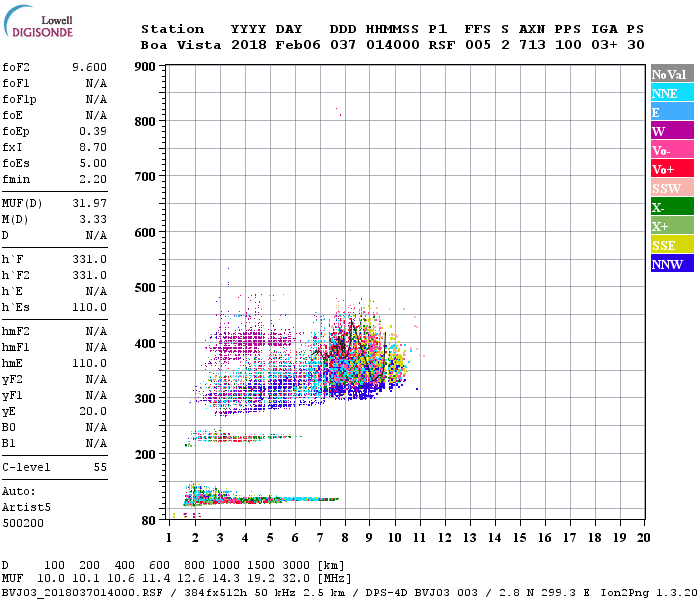Screen dimensions: 700x600
Task: Click the Artist5 auto-scaling label
Action: pyautogui.click(x=26, y=508)
